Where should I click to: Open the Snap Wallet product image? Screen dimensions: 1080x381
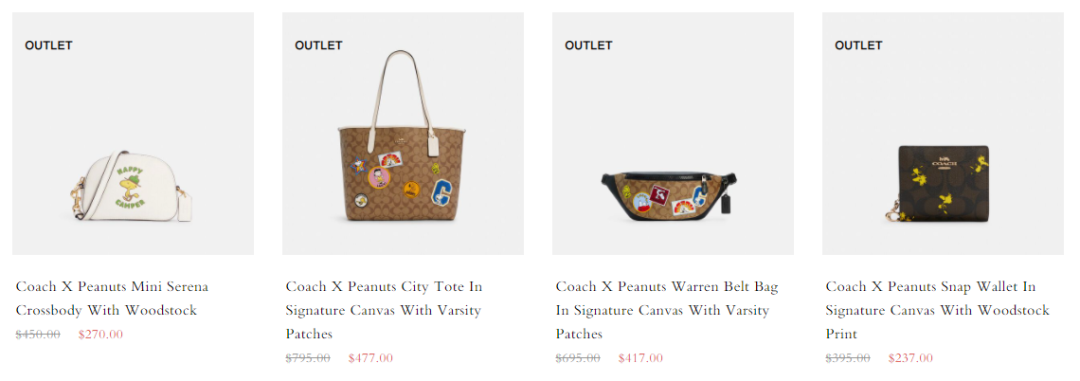(943, 134)
